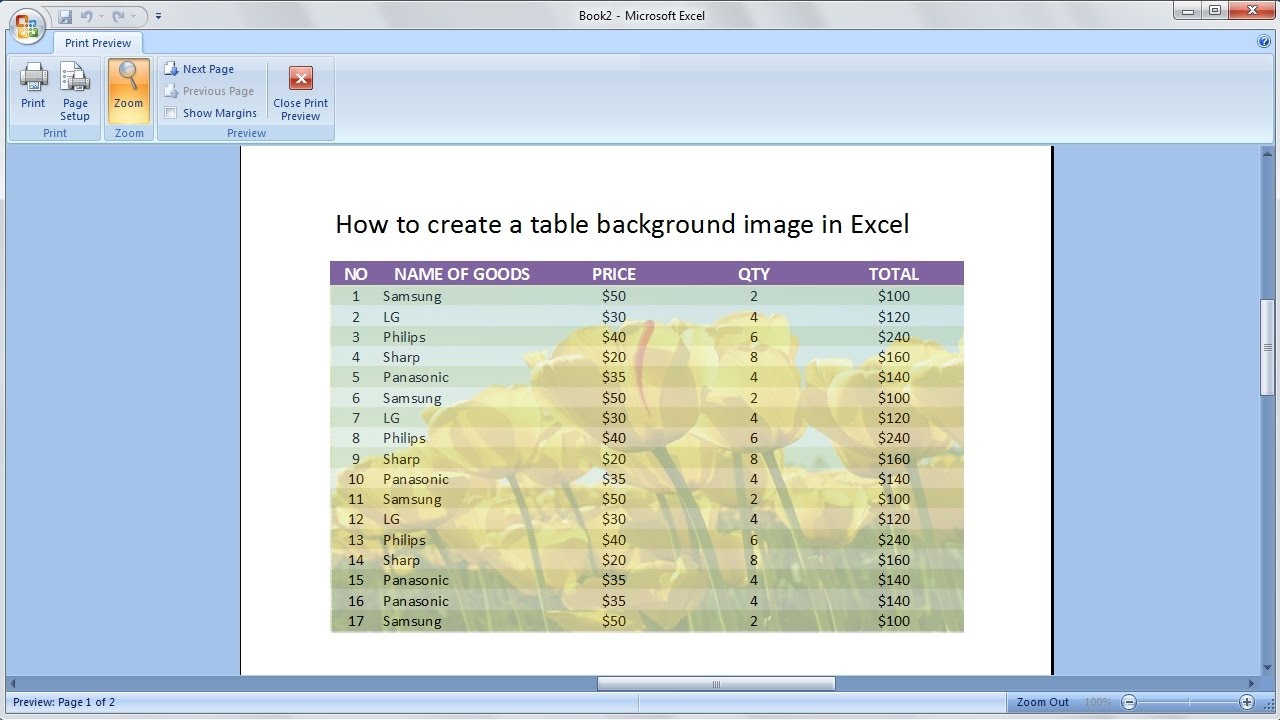Click the grayed-out Previous Page button
This screenshot has width=1280, height=720.
pos(209,91)
